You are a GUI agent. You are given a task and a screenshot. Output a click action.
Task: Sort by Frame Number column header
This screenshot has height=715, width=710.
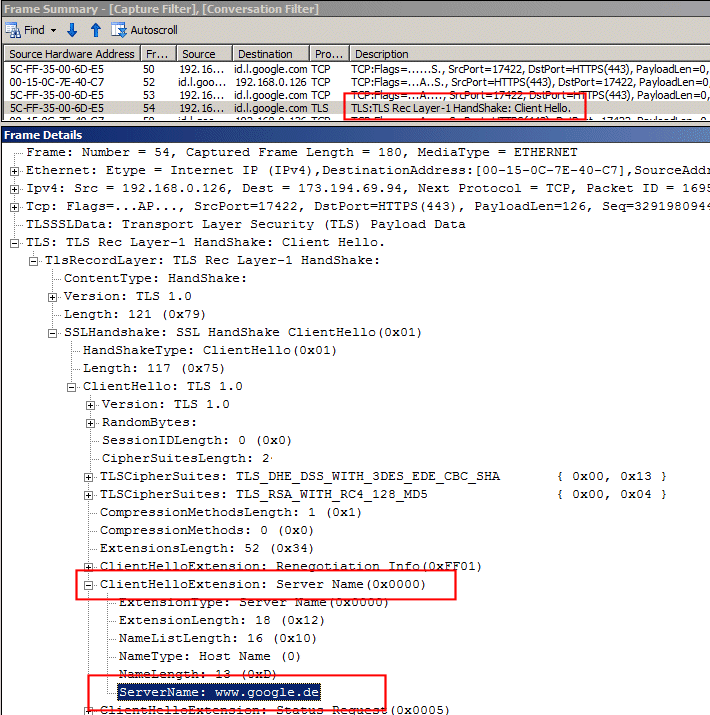click(158, 54)
